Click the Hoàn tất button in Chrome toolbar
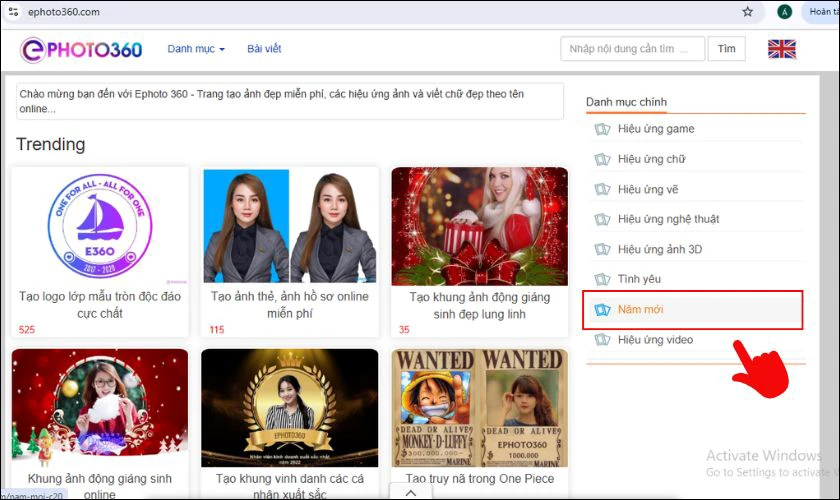The image size is (840, 500). [821, 12]
